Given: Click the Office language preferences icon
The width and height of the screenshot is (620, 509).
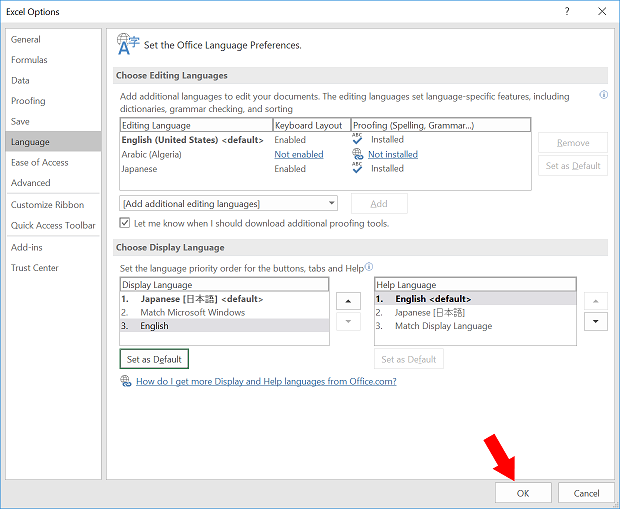Looking at the screenshot, I should pyautogui.click(x=128, y=44).
